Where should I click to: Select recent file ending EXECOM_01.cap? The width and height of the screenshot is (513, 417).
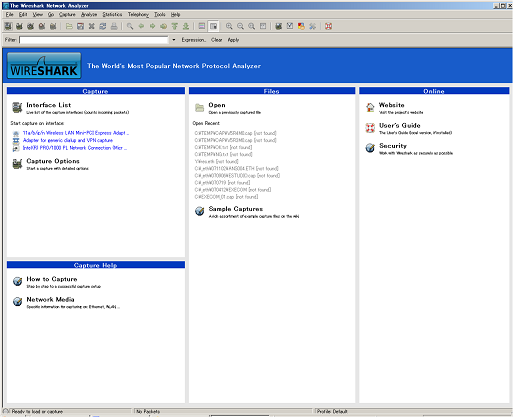pos(226,197)
